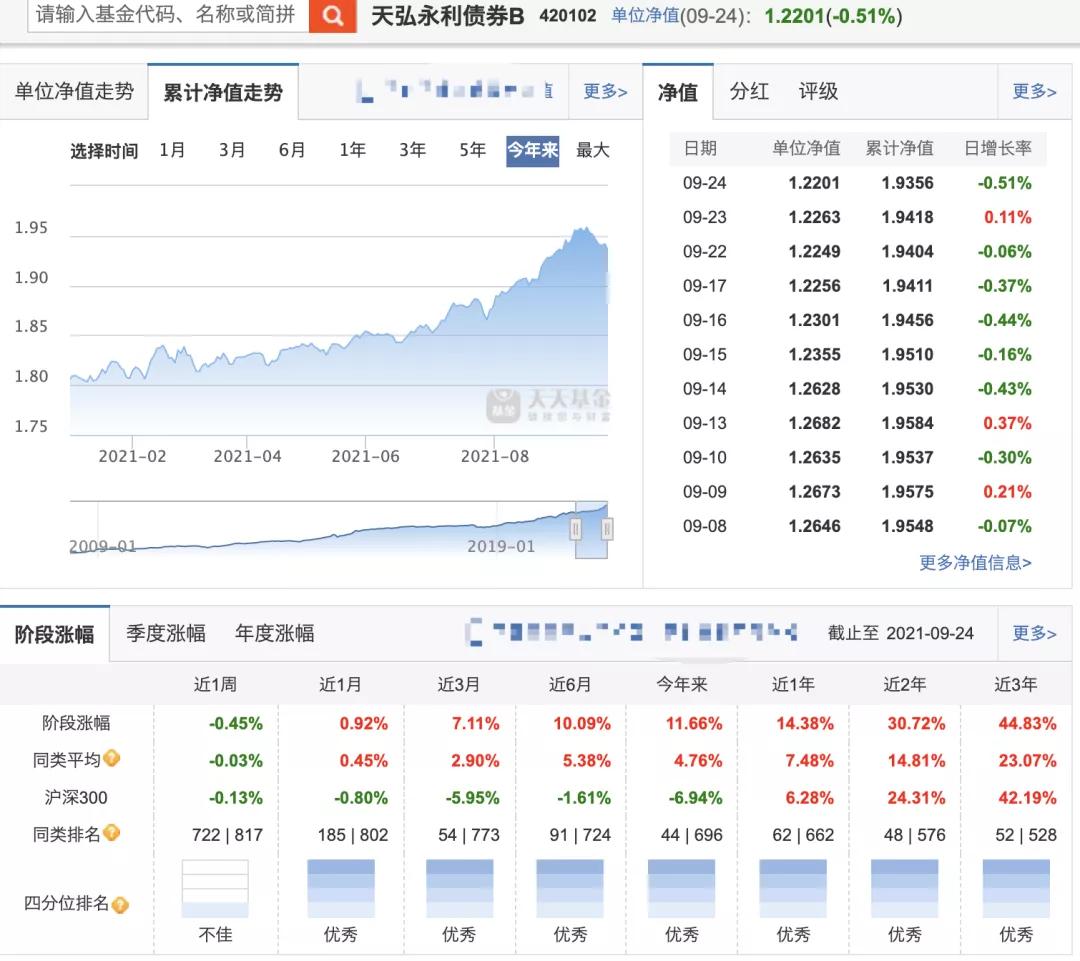This screenshot has height=961, width=1080.
Task: Select the 季度涨幅 tab
Action: 165,633
